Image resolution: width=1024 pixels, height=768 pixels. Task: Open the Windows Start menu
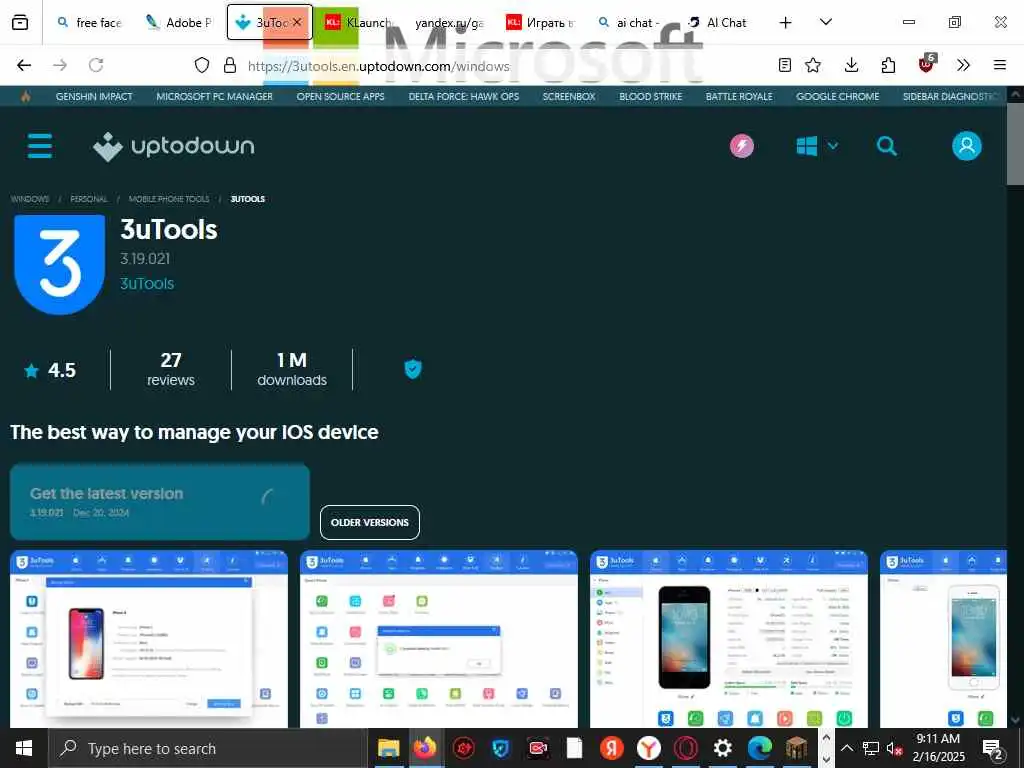coord(24,748)
